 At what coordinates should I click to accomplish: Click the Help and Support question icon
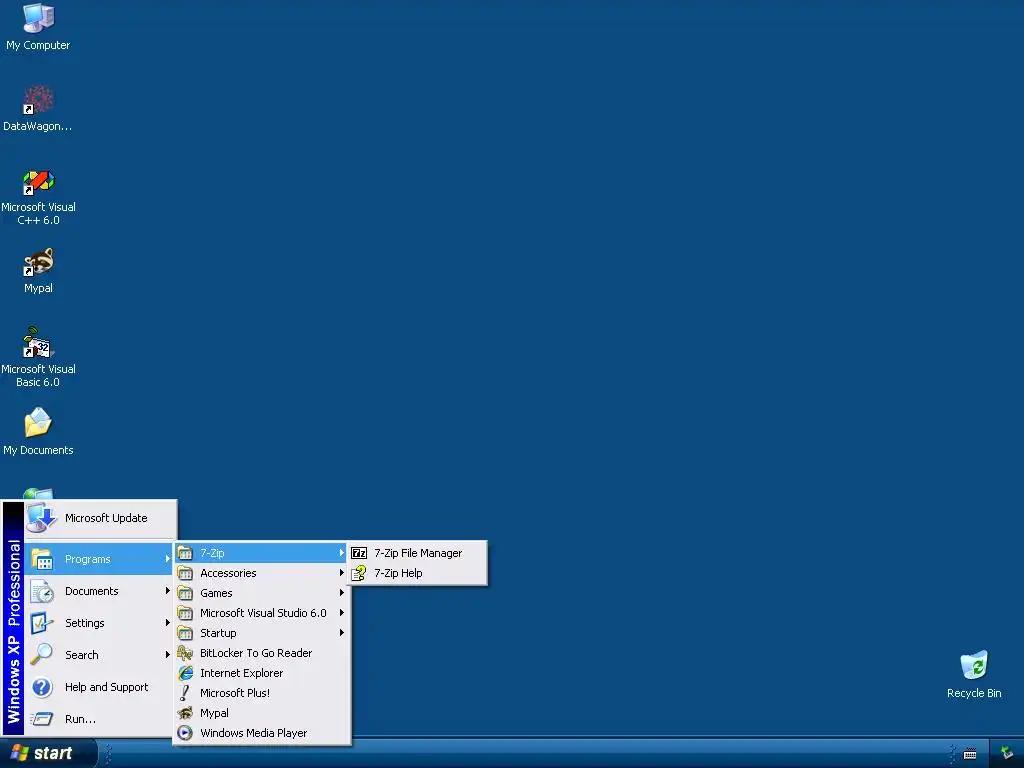42,687
